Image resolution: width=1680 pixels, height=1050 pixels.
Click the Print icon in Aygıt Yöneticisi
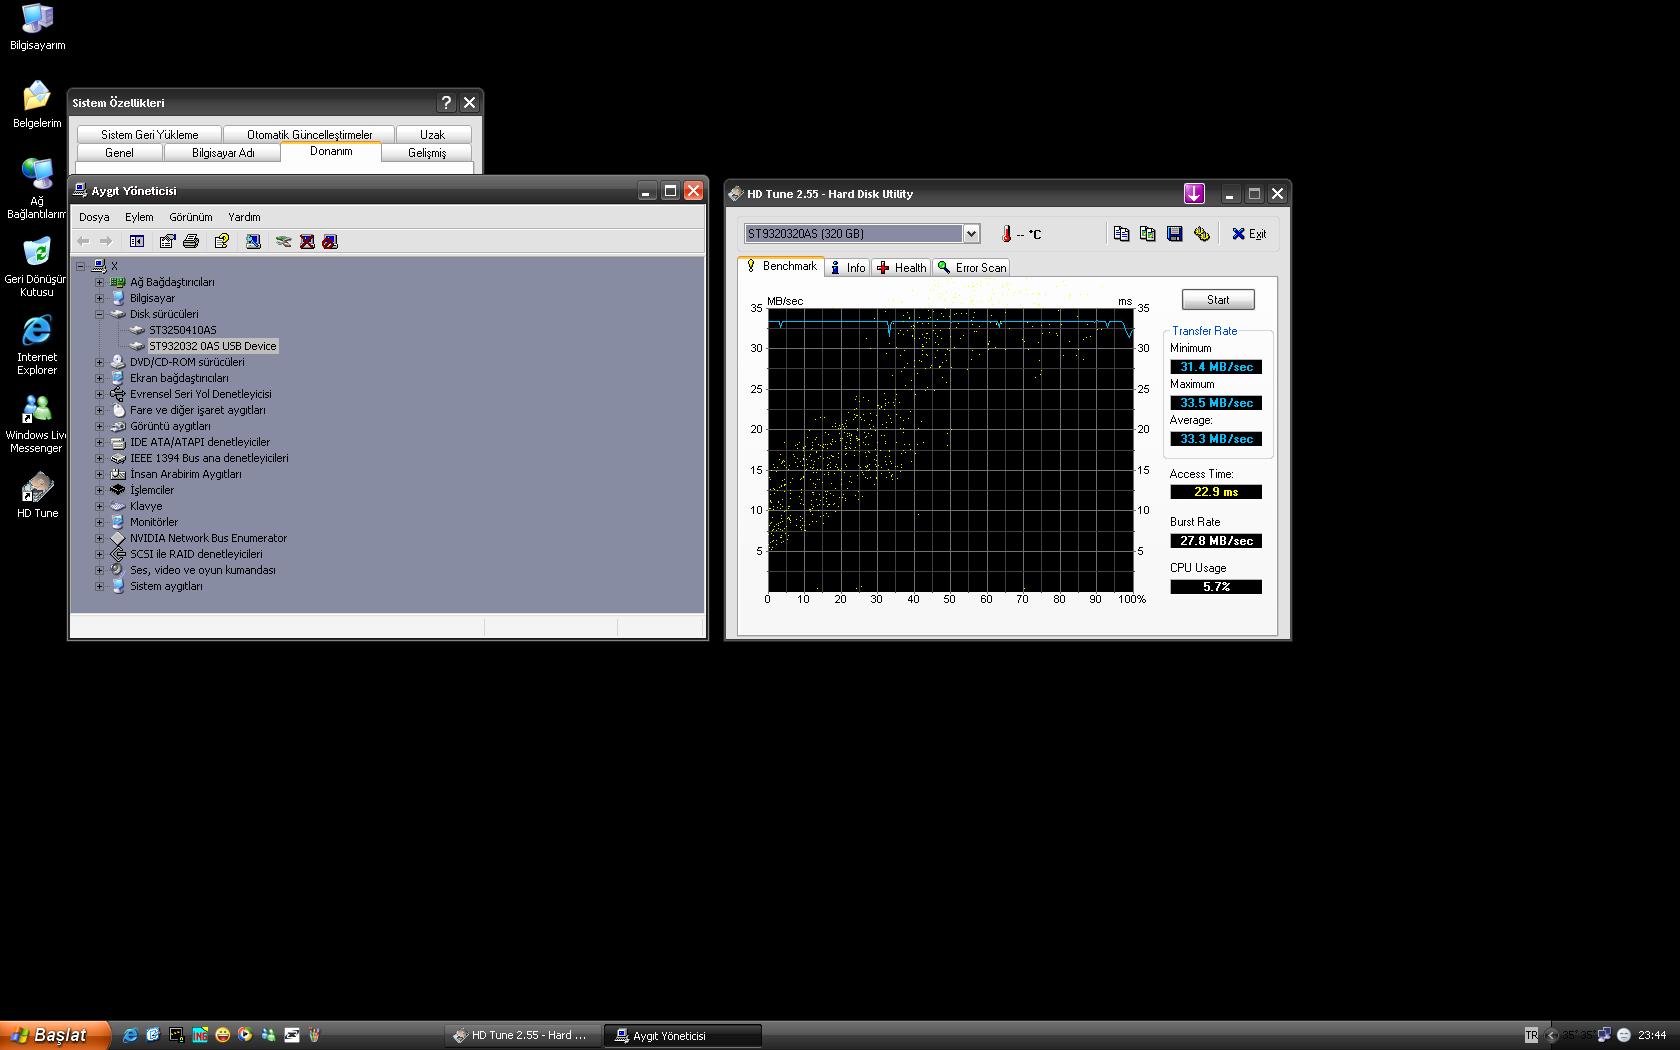pos(191,241)
